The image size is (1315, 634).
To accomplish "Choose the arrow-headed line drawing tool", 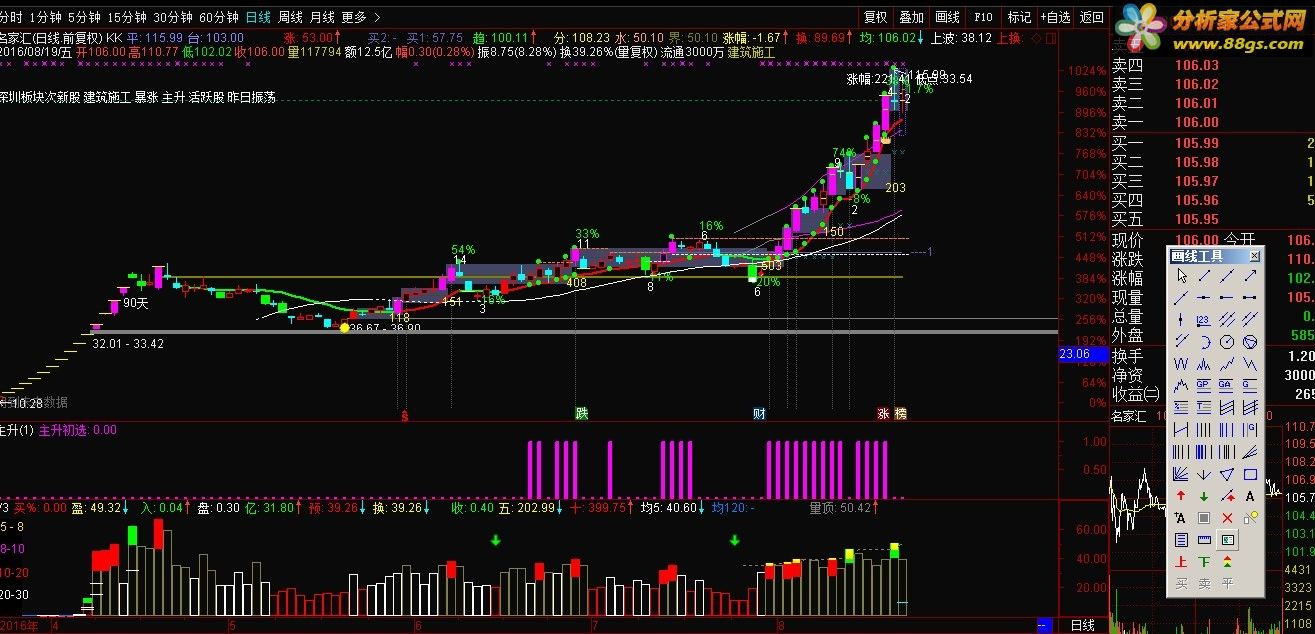I will pyautogui.click(x=1250, y=275).
